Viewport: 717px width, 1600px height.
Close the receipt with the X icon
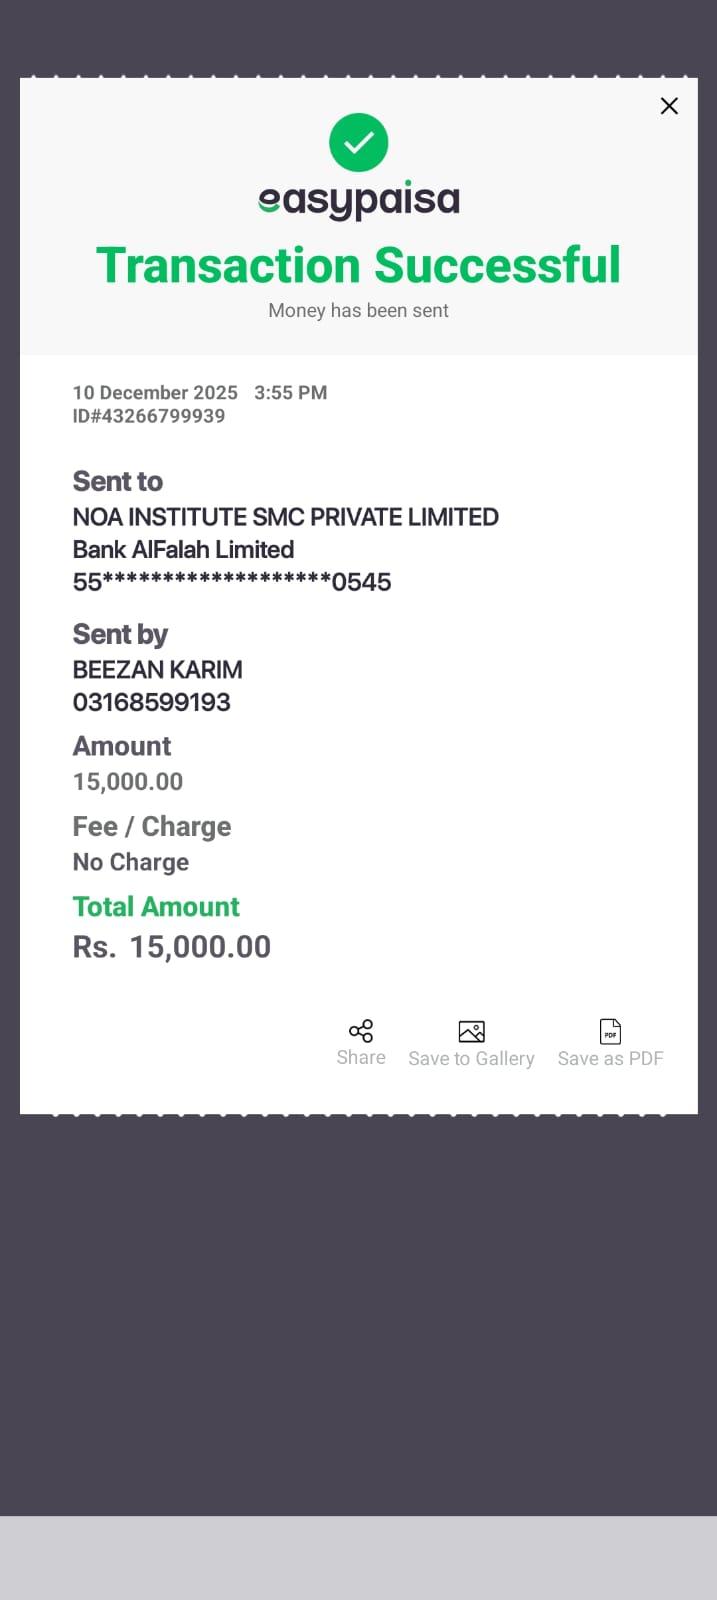point(669,106)
